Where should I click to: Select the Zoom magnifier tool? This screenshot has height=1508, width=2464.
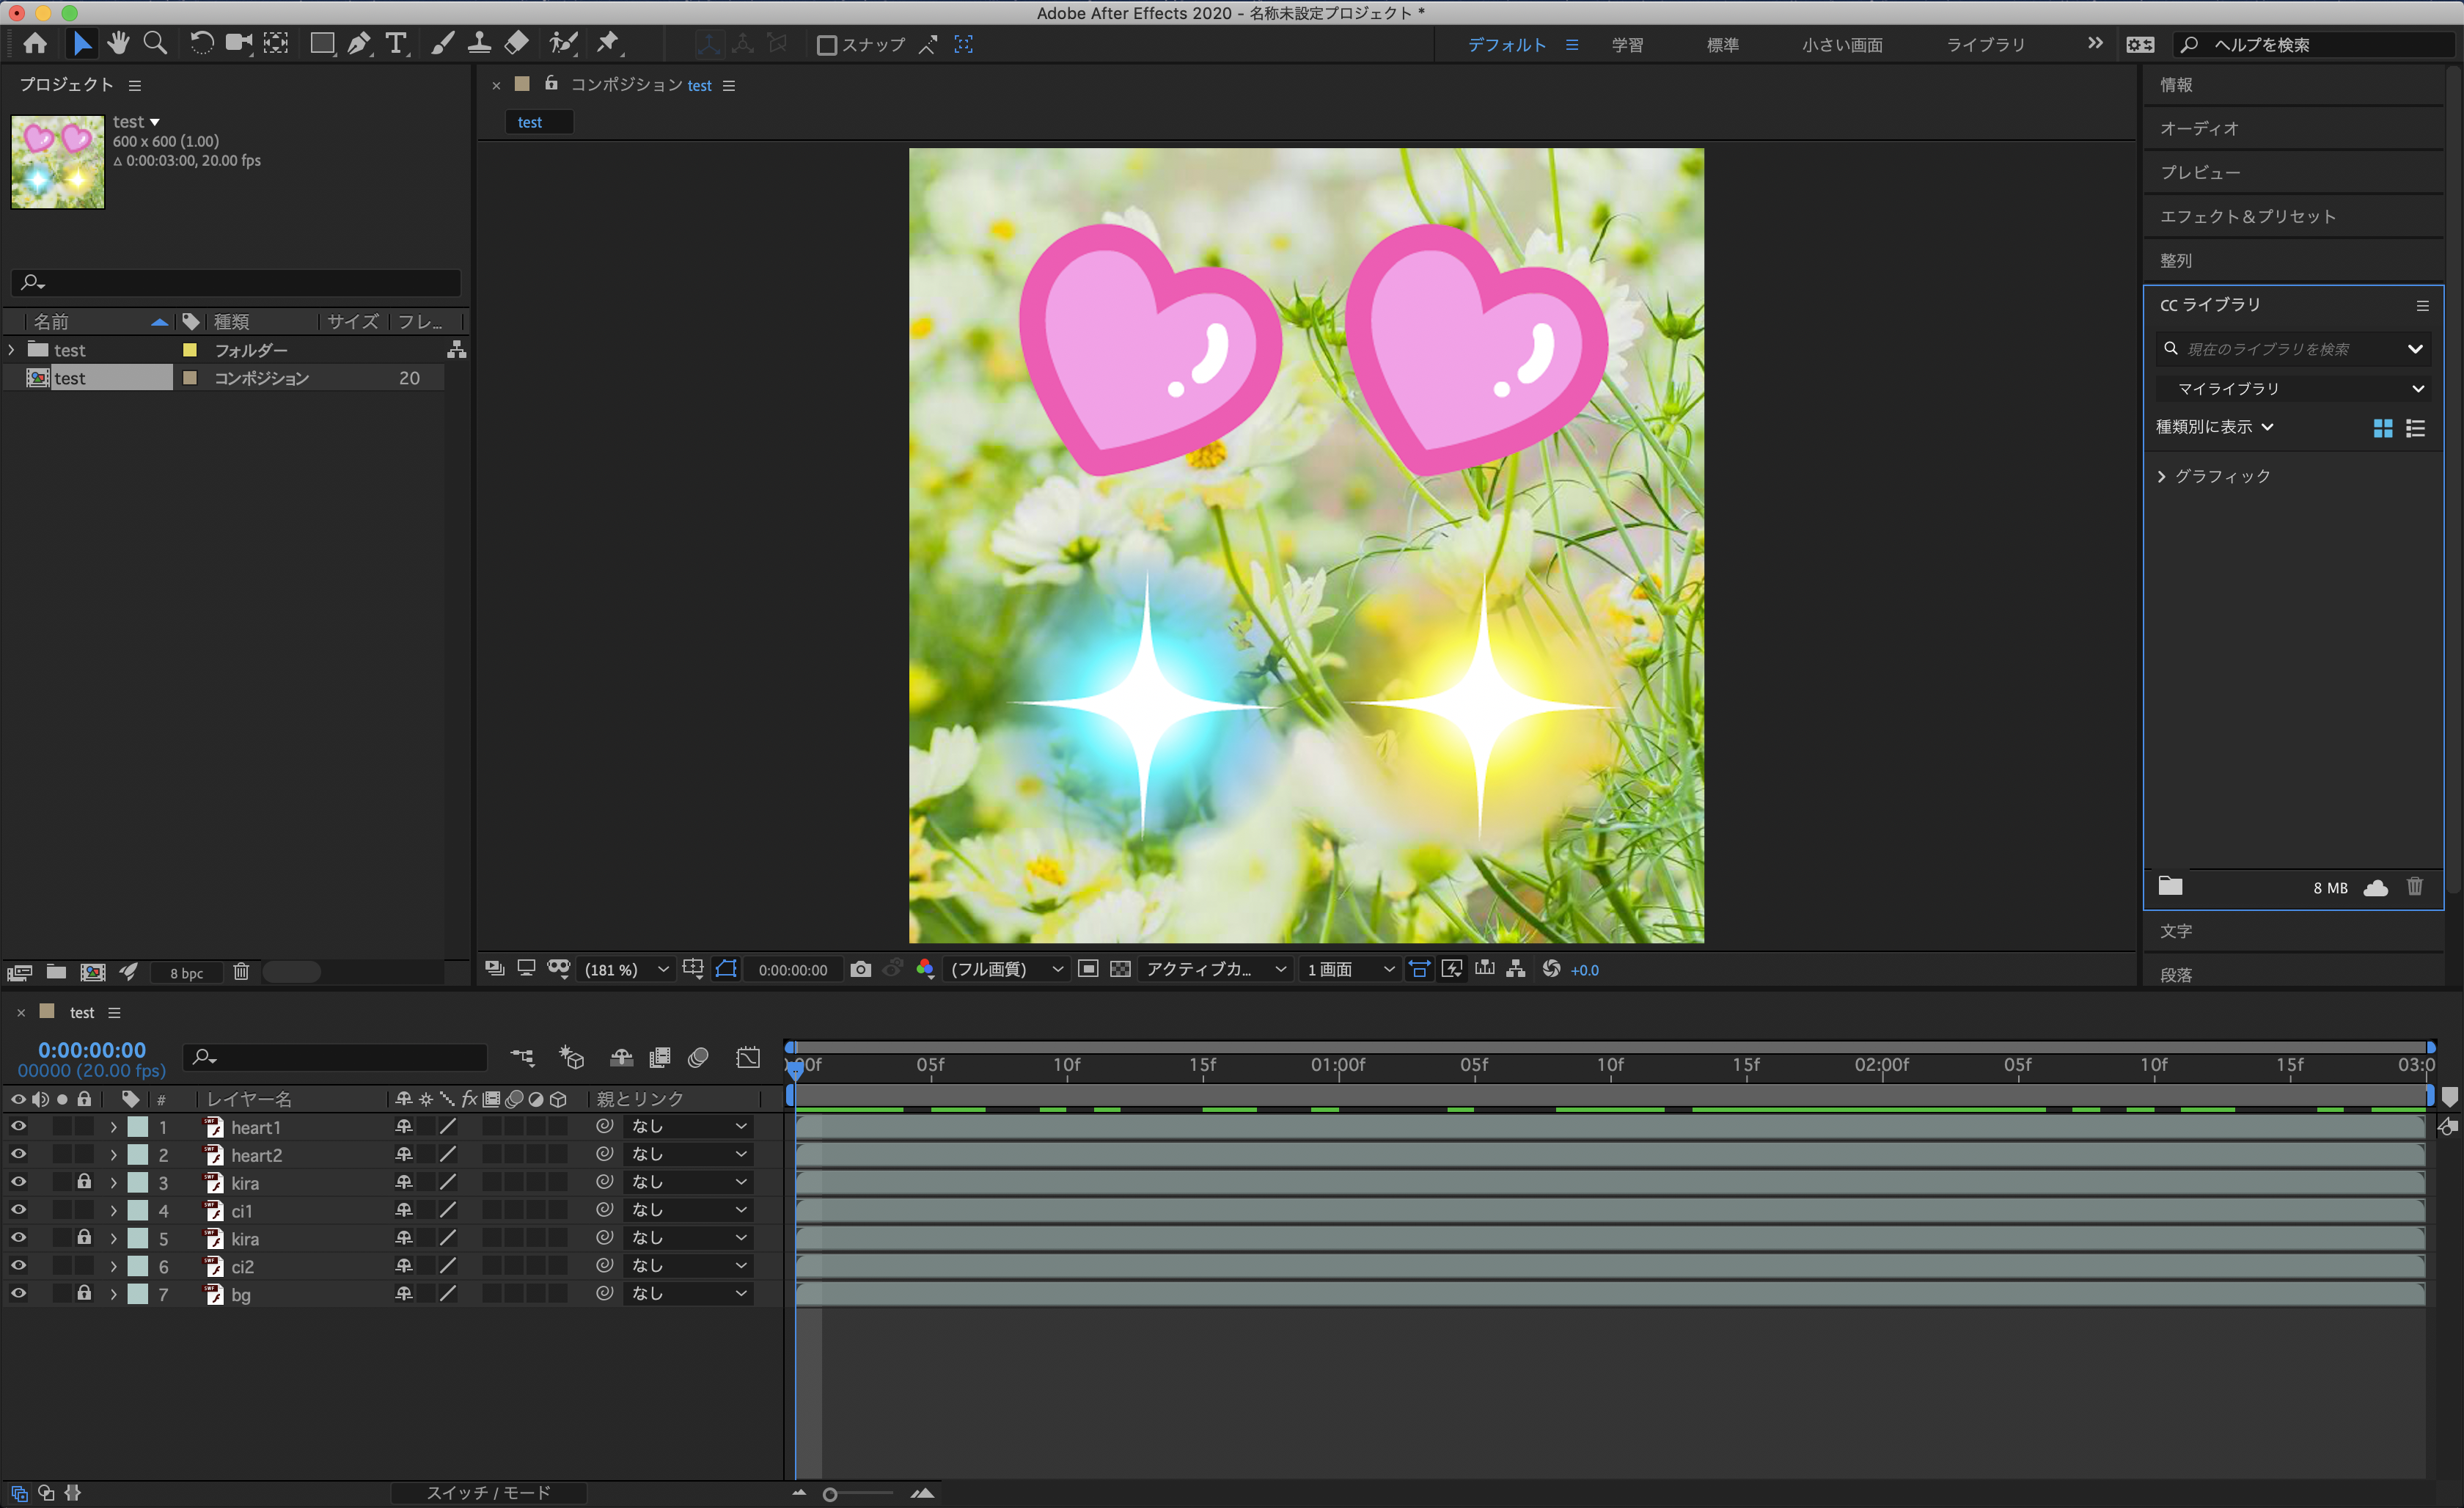point(155,43)
